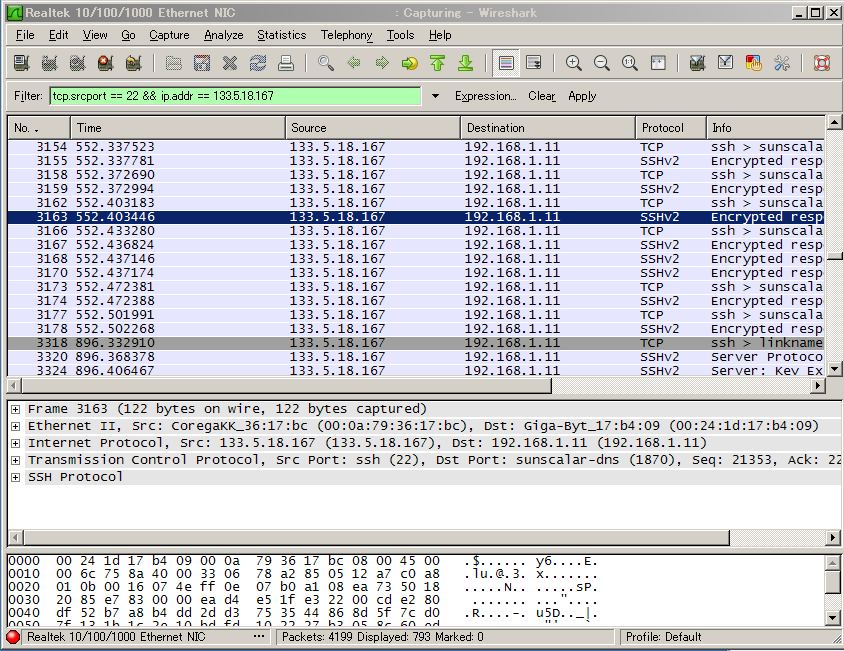Open the Analyze menu
The height and width of the screenshot is (651, 844).
coord(223,35)
